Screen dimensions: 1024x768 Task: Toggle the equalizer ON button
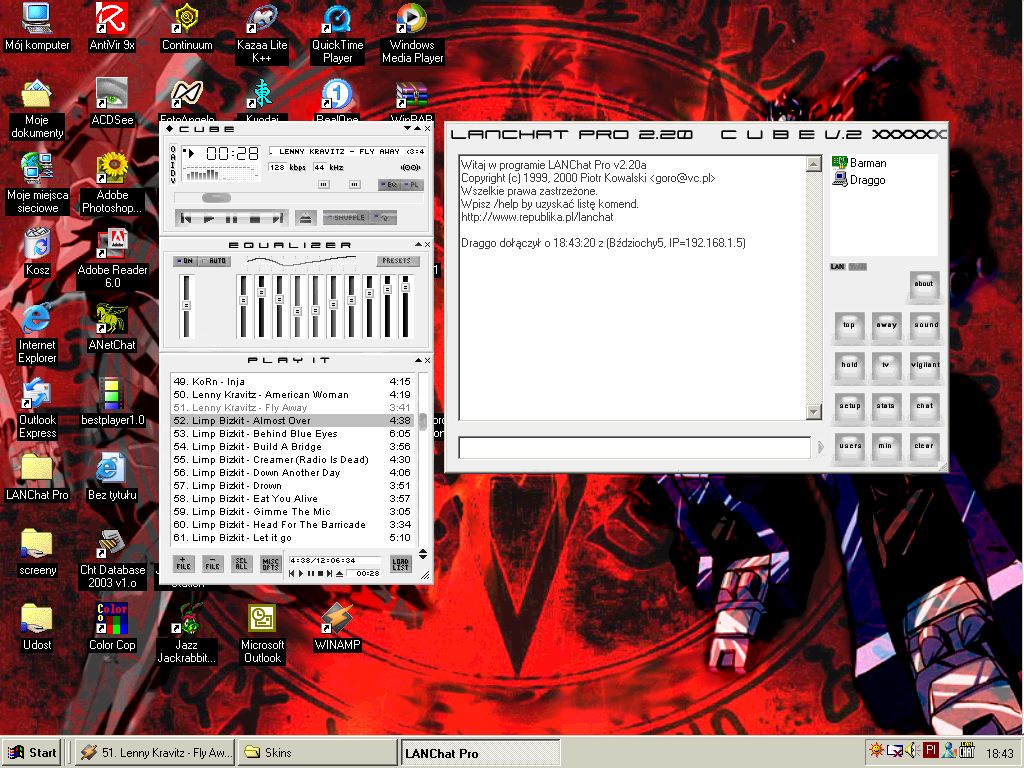pyautogui.click(x=185, y=261)
